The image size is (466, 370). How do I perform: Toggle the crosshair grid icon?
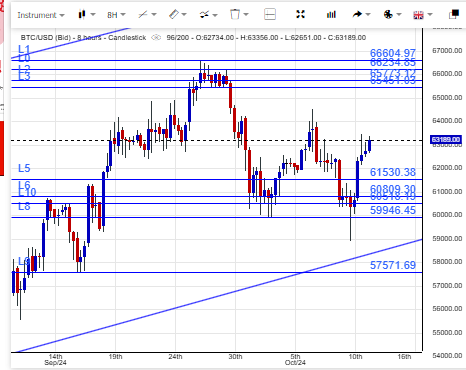270,14
